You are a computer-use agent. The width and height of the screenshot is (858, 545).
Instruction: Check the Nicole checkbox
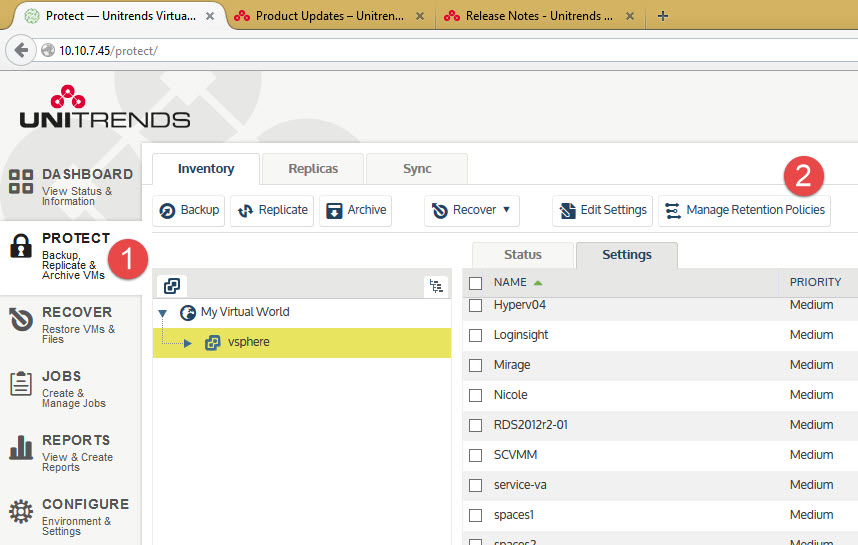click(476, 395)
